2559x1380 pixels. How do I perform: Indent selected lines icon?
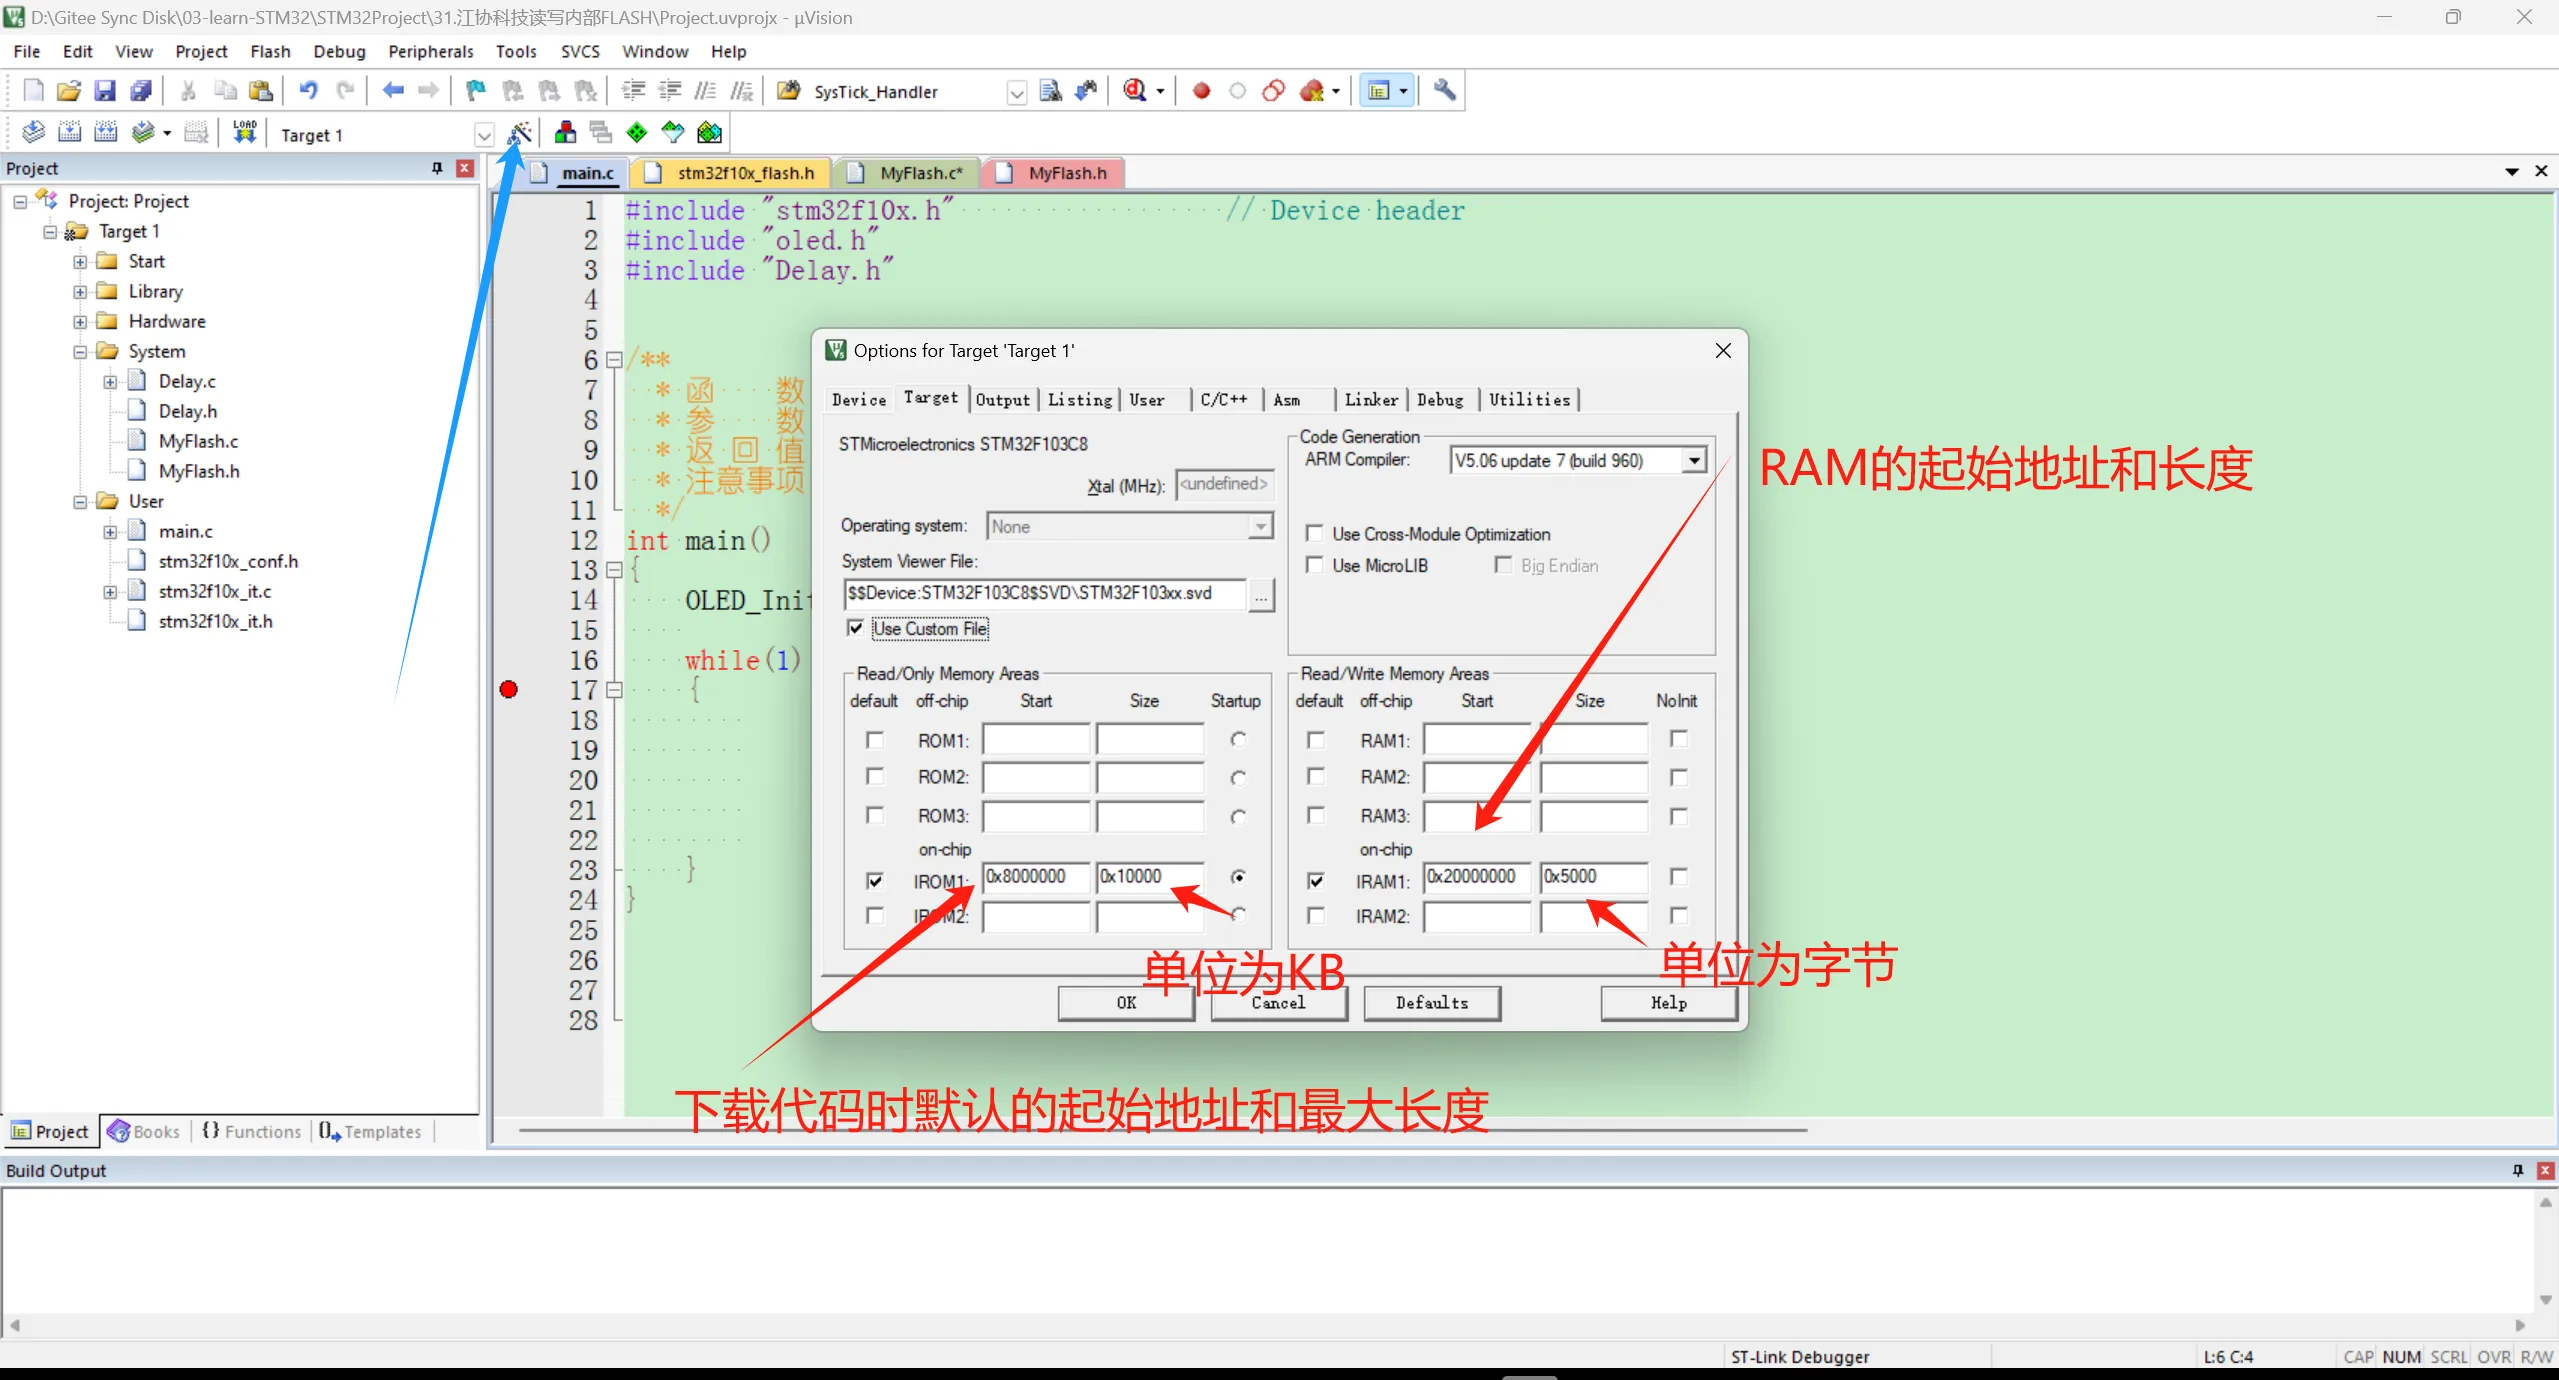pos(633,91)
